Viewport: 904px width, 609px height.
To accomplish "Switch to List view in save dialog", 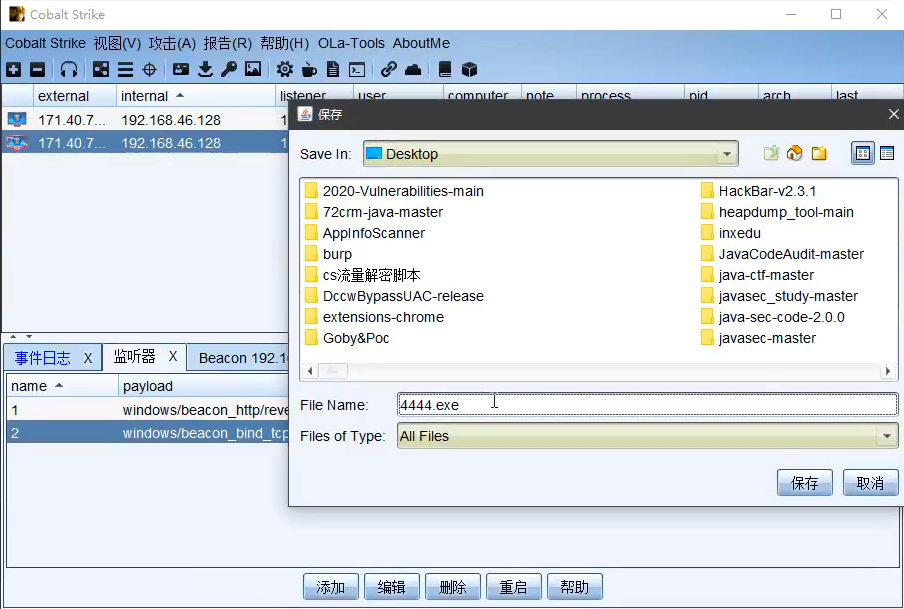I will click(862, 153).
